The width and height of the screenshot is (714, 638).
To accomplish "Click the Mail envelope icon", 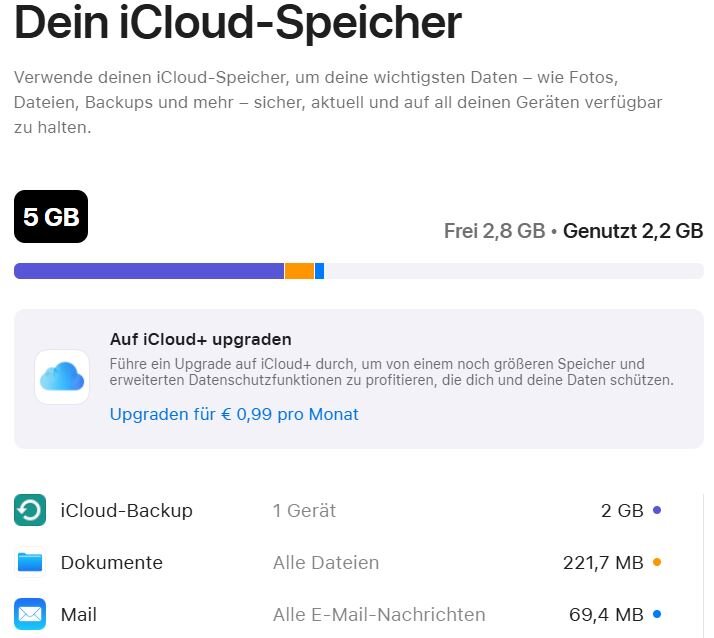I will (30, 614).
